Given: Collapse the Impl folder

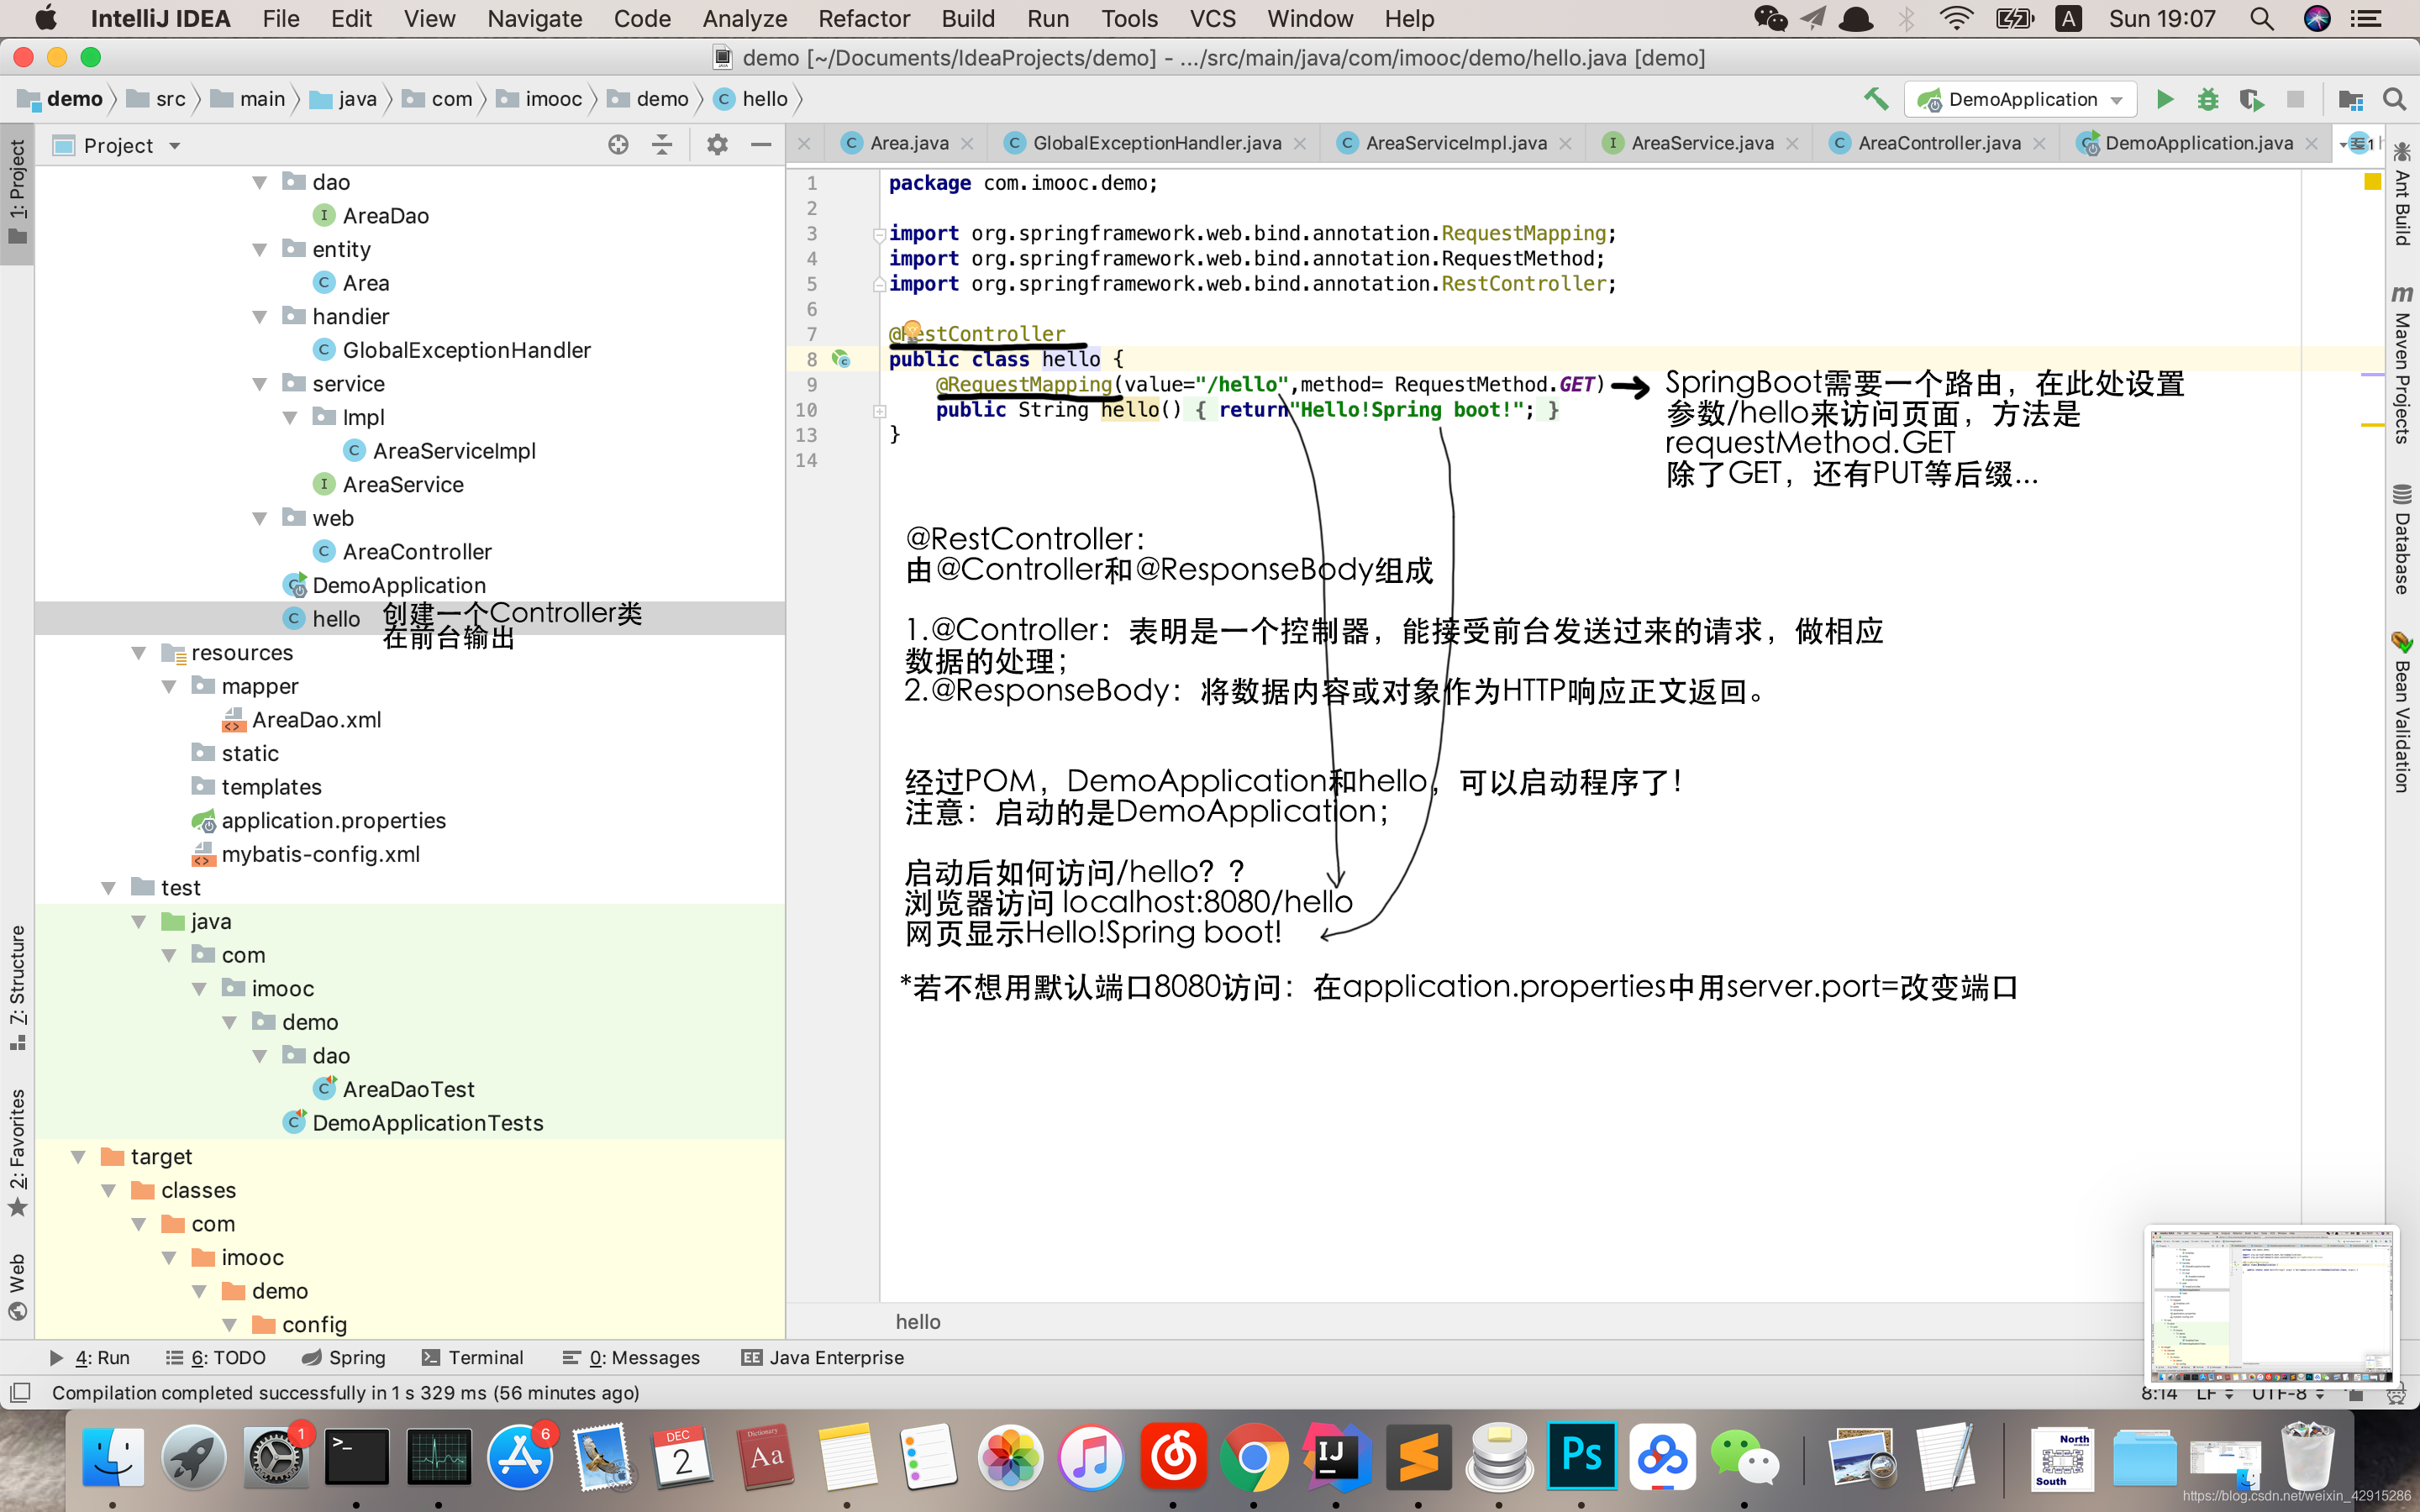Looking at the screenshot, I should (290, 417).
